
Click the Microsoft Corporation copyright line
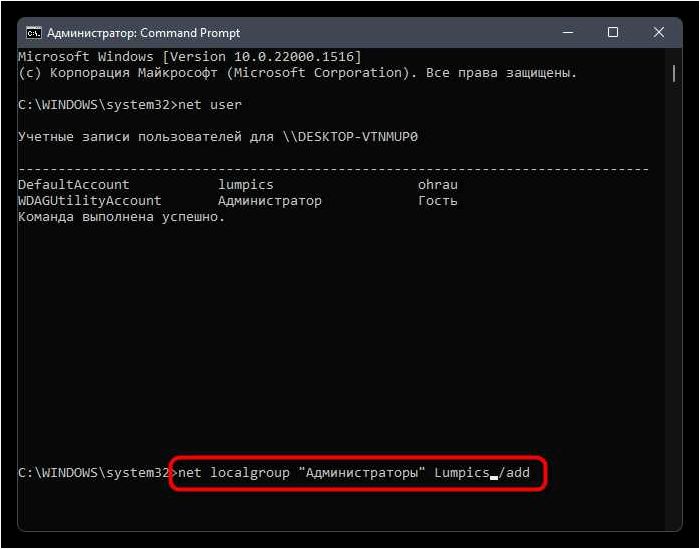coord(297,73)
